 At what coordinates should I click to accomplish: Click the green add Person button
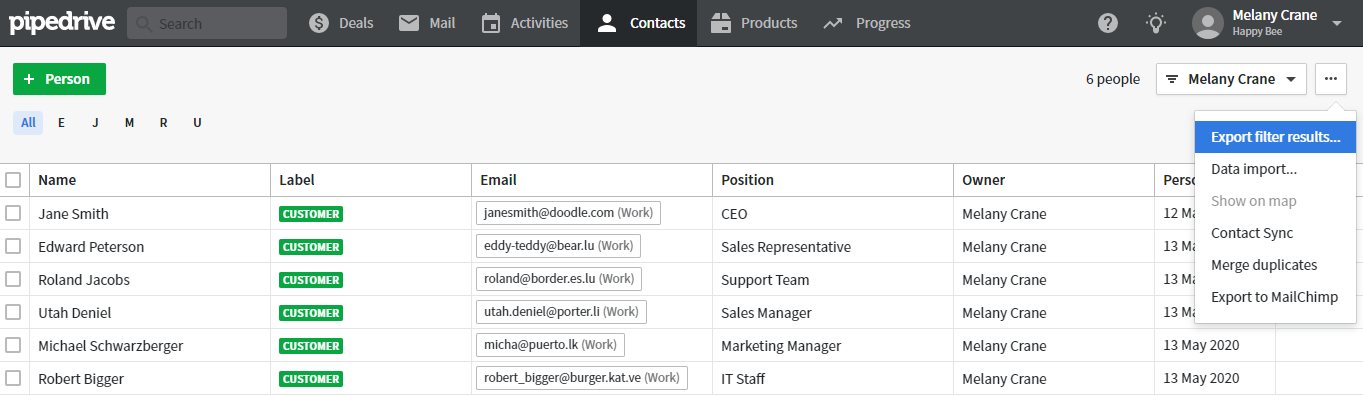pos(59,79)
